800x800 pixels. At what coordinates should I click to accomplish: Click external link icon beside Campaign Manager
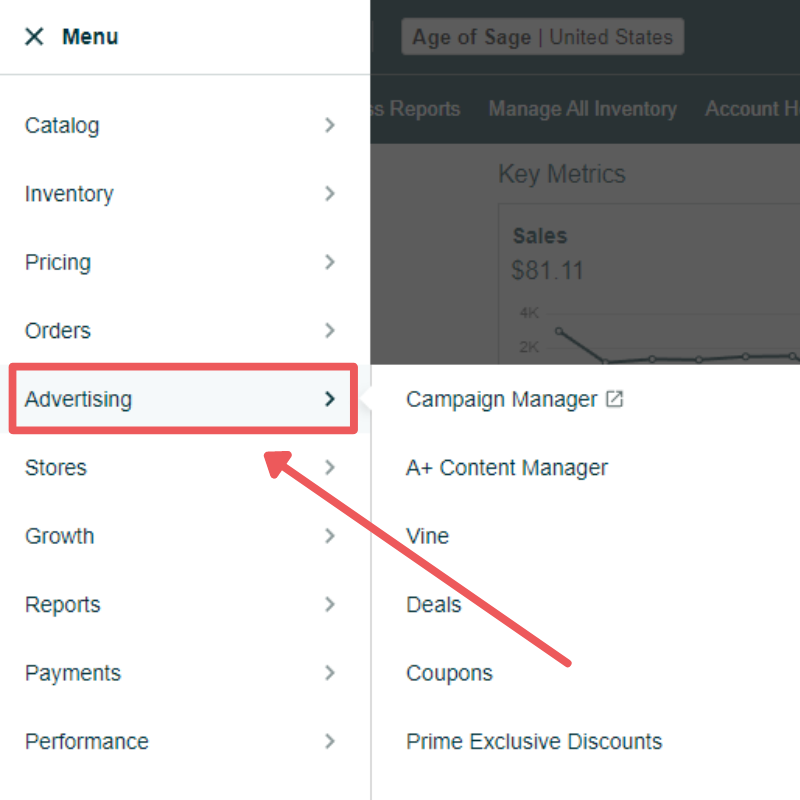click(x=615, y=399)
